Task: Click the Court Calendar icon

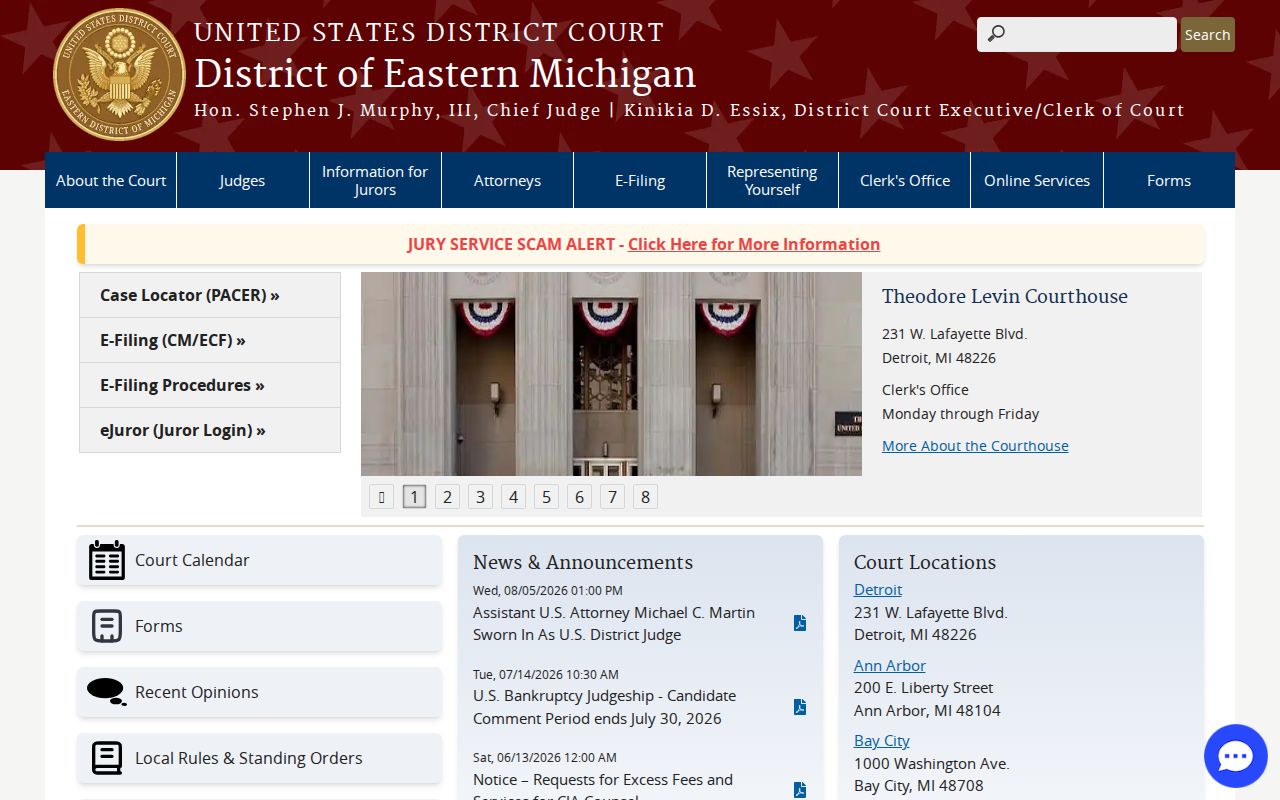Action: pos(107,560)
